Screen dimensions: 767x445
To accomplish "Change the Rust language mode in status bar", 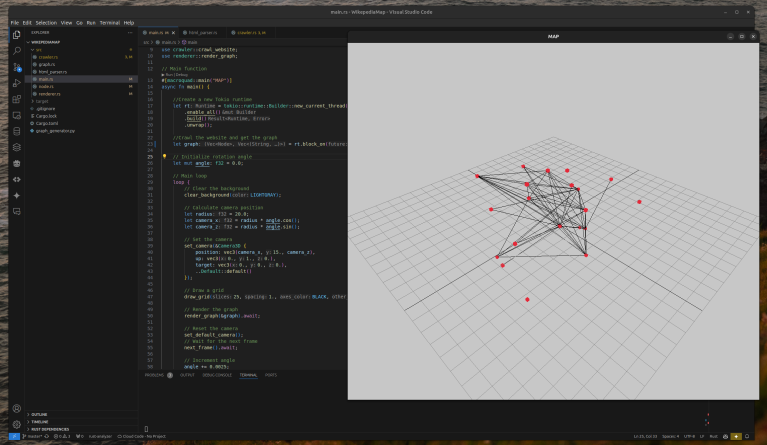I will click(714, 436).
